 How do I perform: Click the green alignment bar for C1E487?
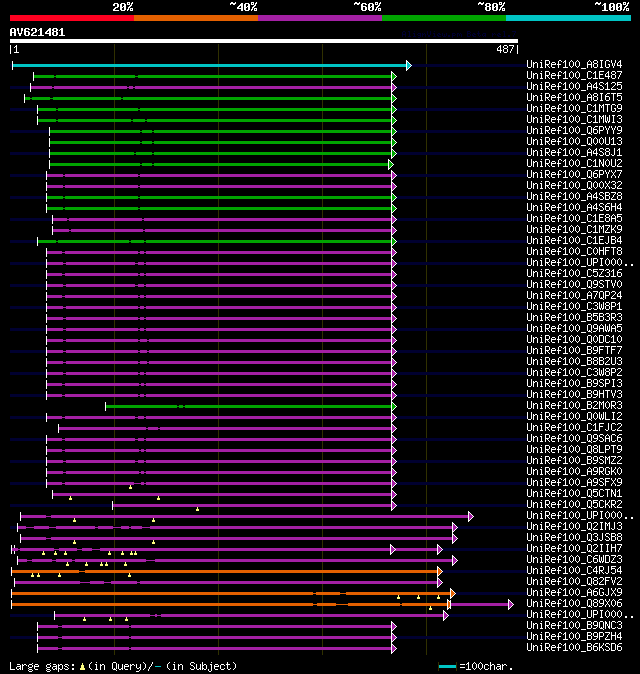(212, 77)
